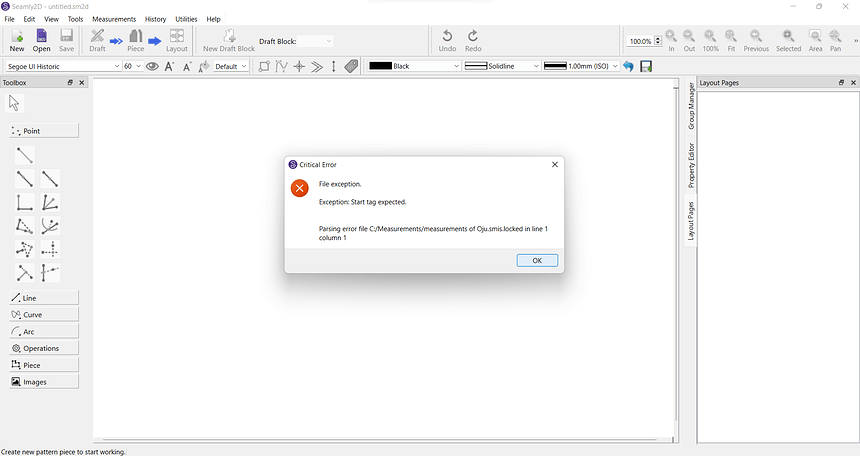860x456 pixels.
Task: Click the blue reset arrow icon in pen toolbar
Action: click(629, 66)
